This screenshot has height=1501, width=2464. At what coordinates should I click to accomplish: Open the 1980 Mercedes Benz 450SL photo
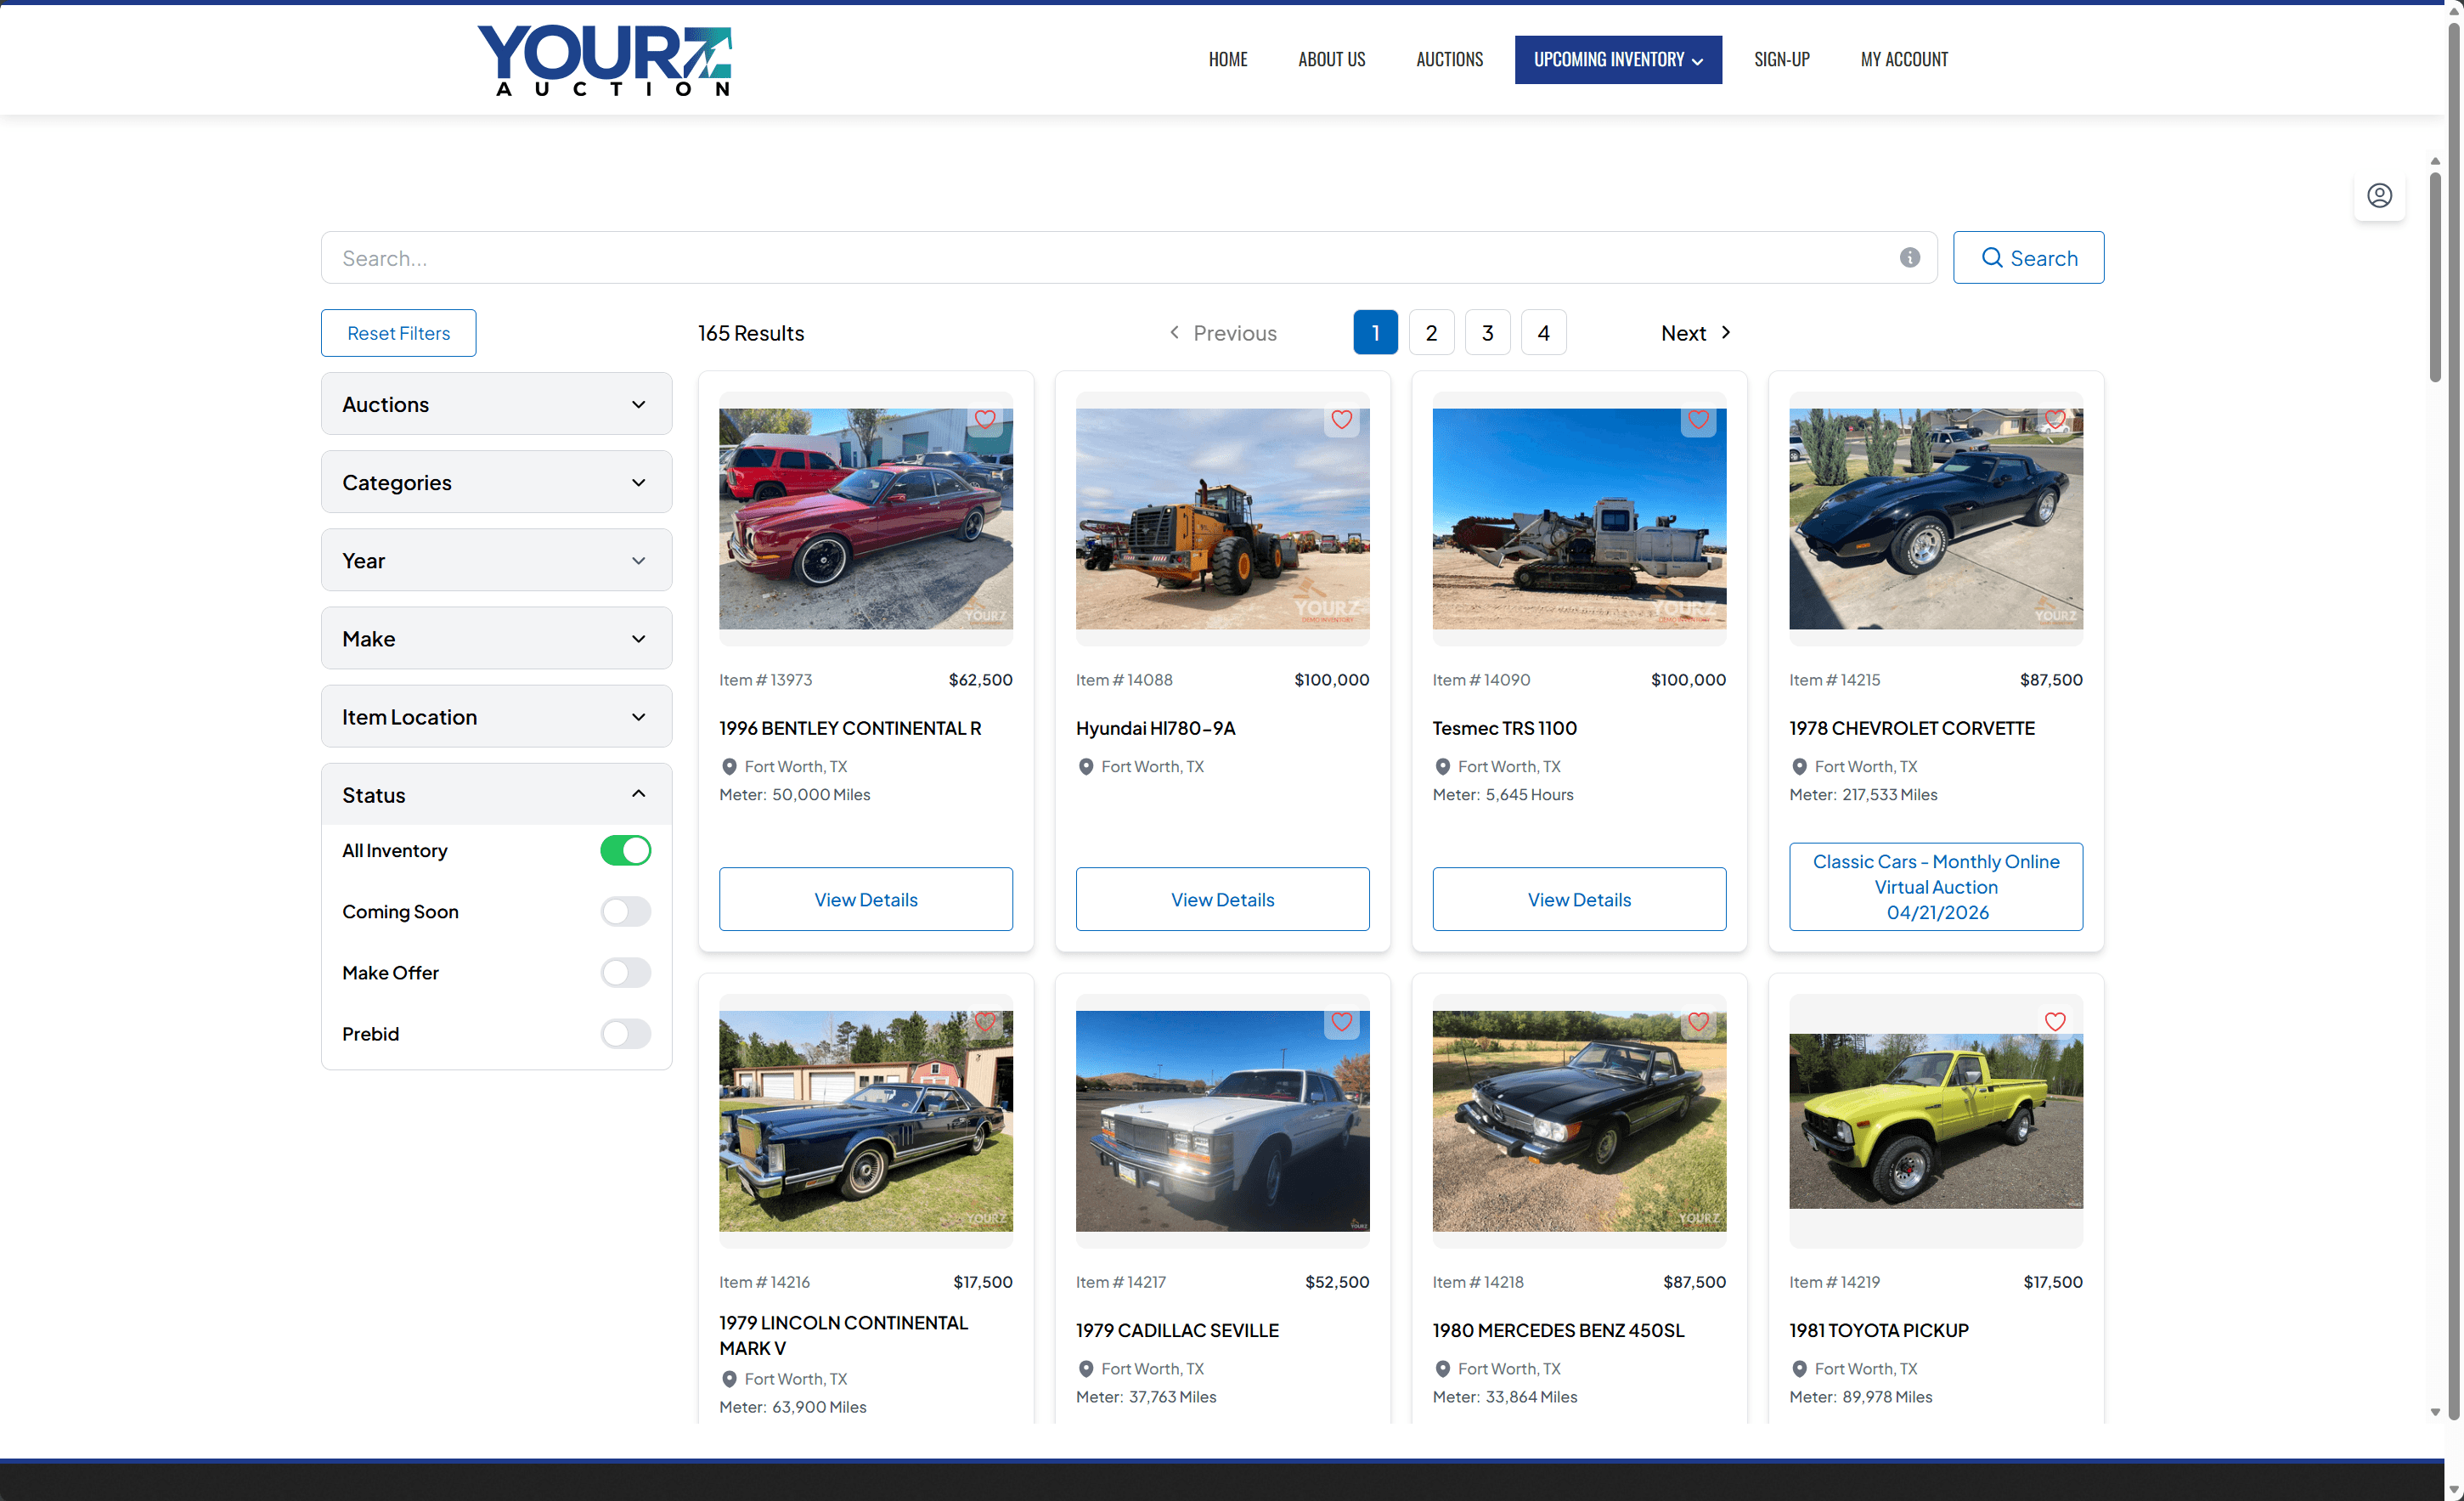click(1579, 1121)
